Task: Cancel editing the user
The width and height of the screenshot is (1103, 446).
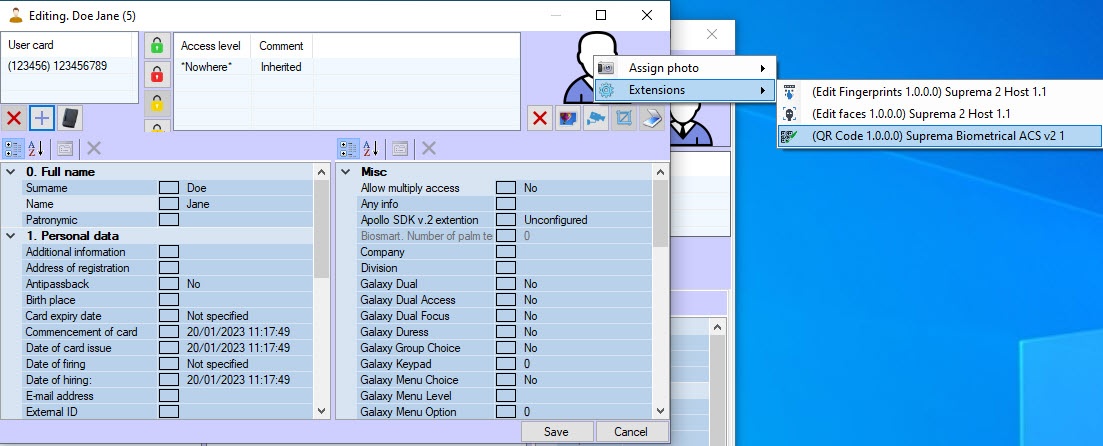Action: point(631,432)
